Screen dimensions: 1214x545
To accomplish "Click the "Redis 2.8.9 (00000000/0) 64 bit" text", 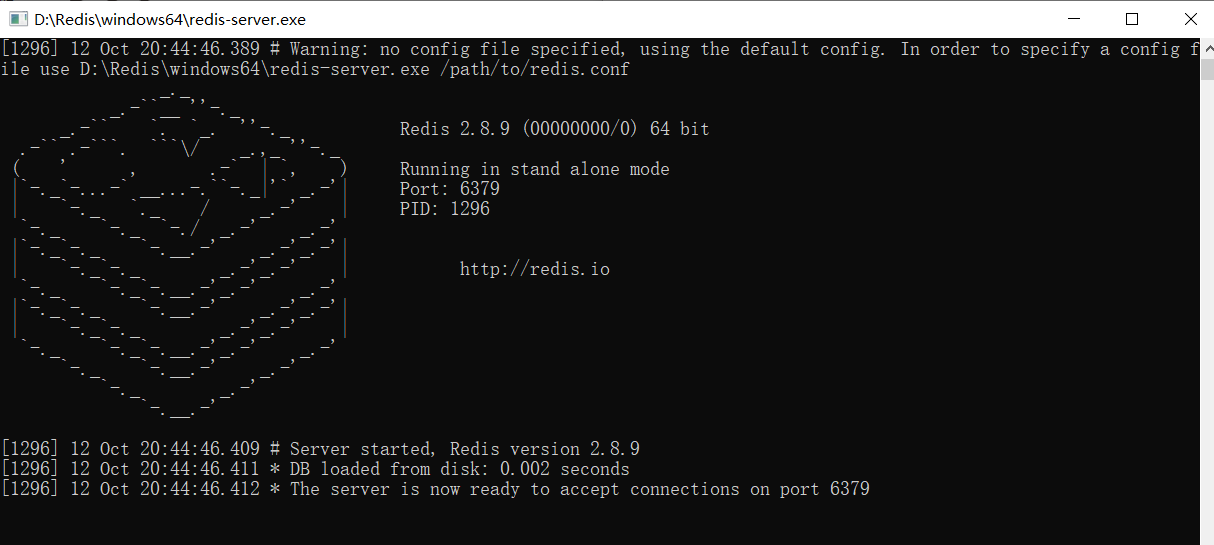I will point(555,129).
